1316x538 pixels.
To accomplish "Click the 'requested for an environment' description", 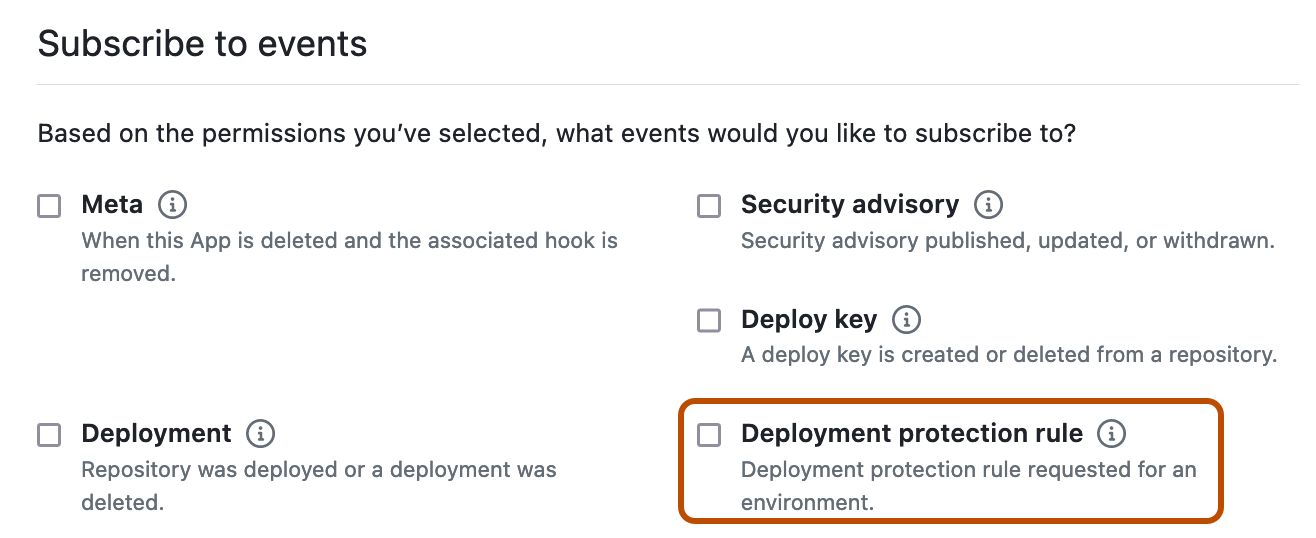I will coord(968,470).
